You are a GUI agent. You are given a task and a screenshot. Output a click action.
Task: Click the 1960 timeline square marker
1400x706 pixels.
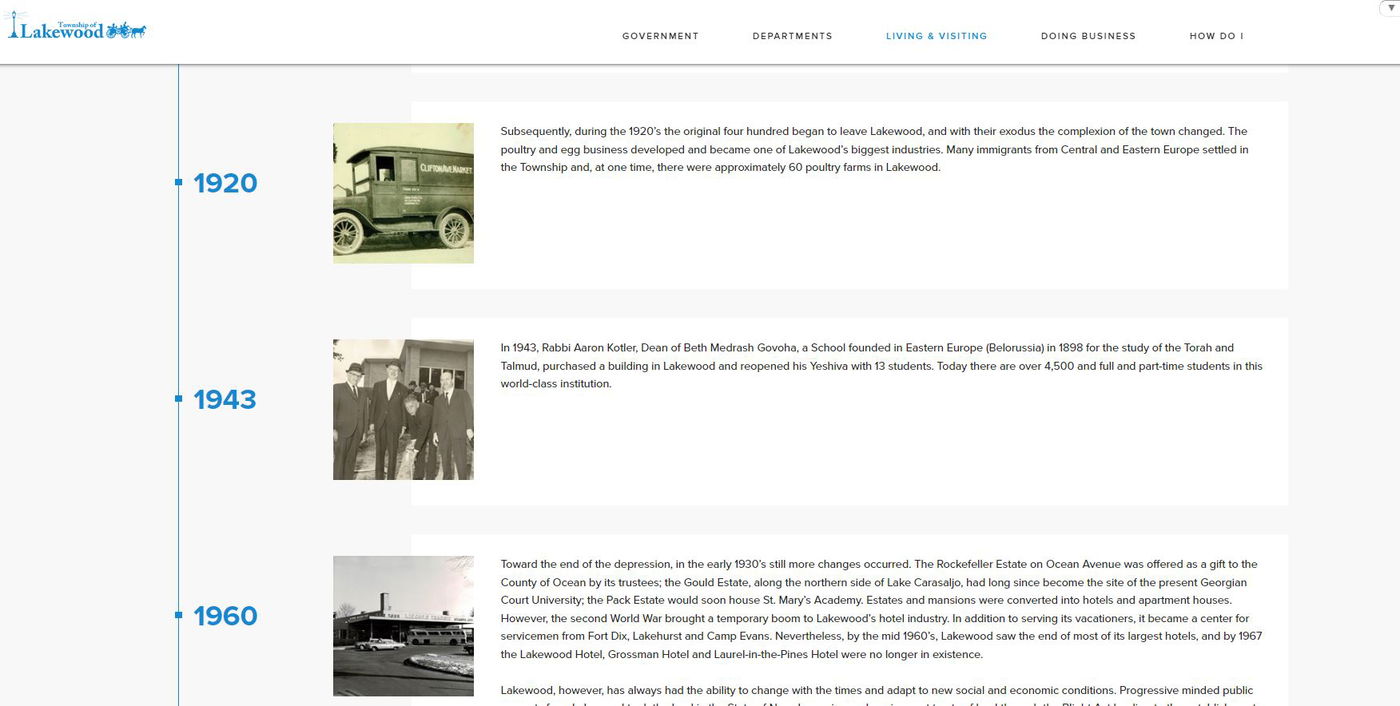[x=178, y=615]
